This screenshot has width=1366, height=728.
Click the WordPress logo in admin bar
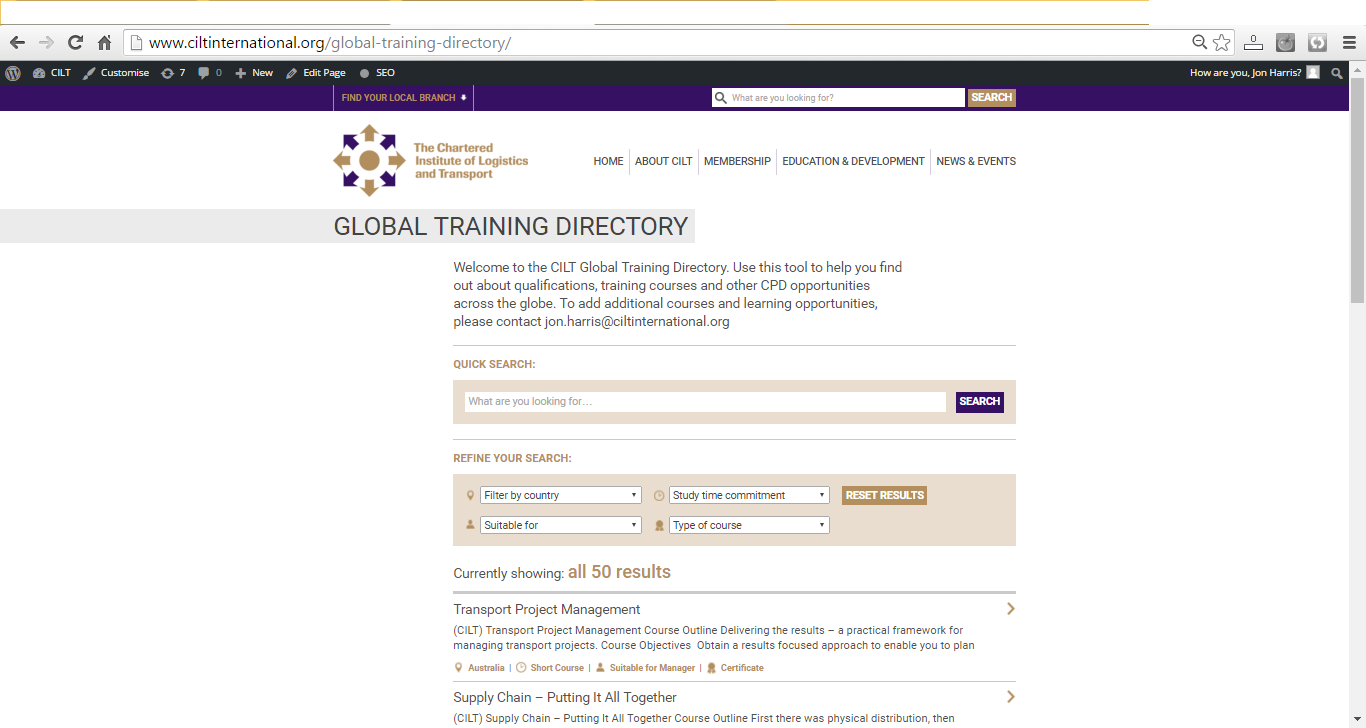tap(13, 73)
